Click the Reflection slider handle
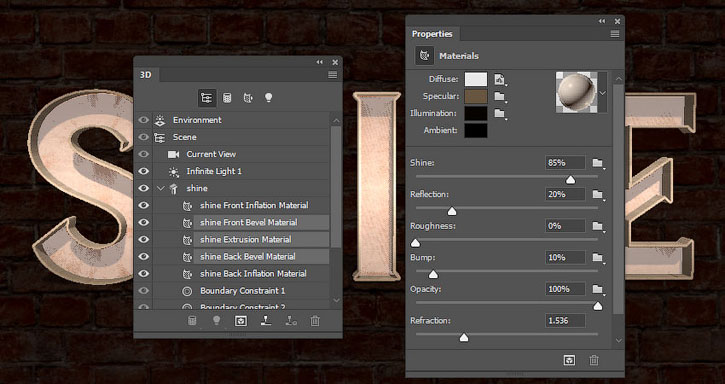This screenshot has height=384, width=725. (x=452, y=211)
